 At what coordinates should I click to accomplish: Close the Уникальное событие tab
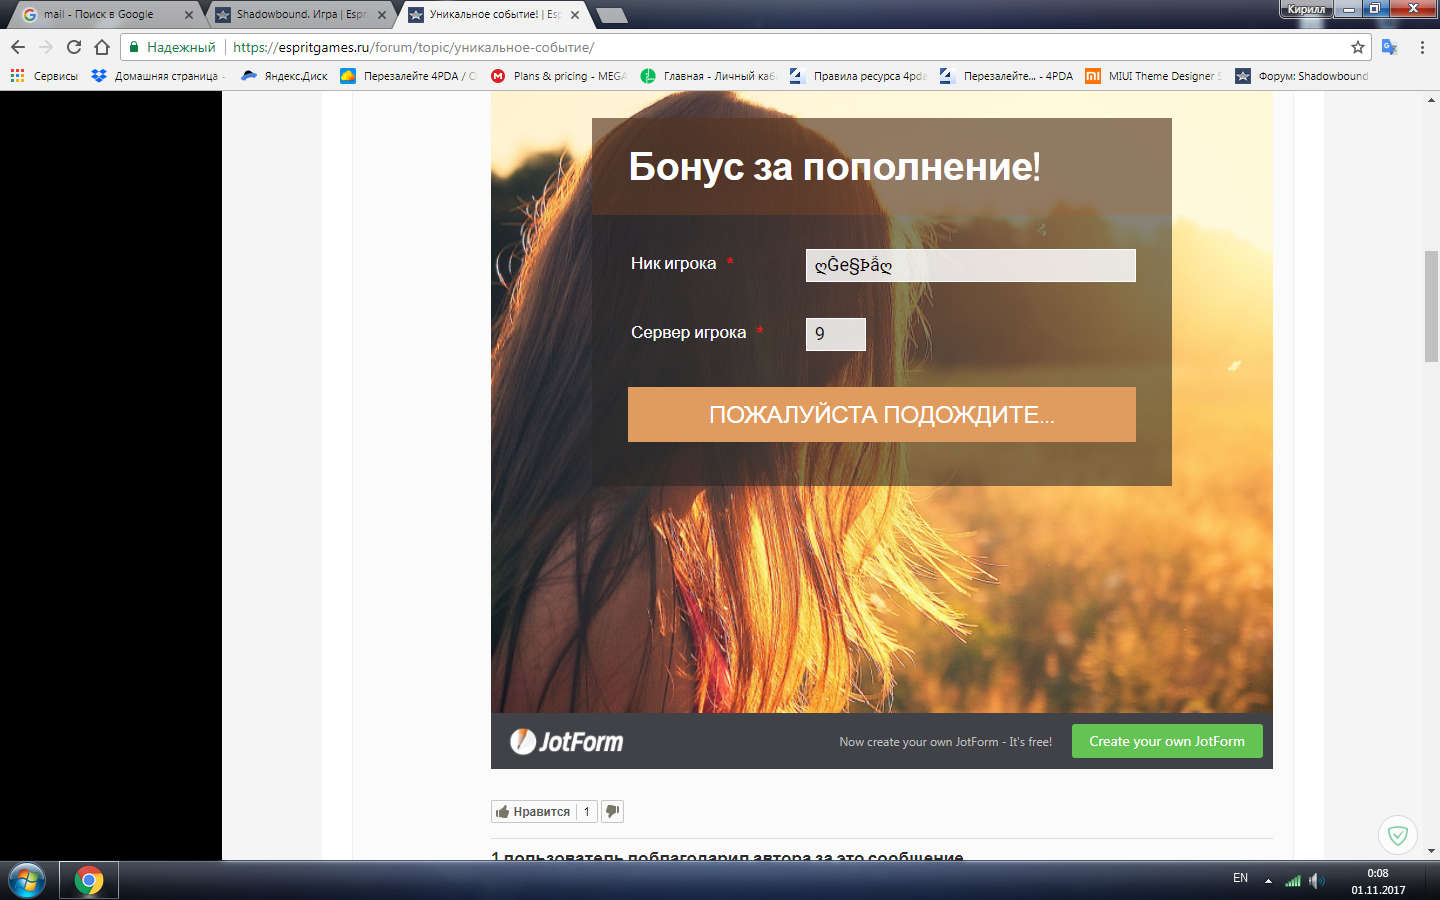(575, 15)
